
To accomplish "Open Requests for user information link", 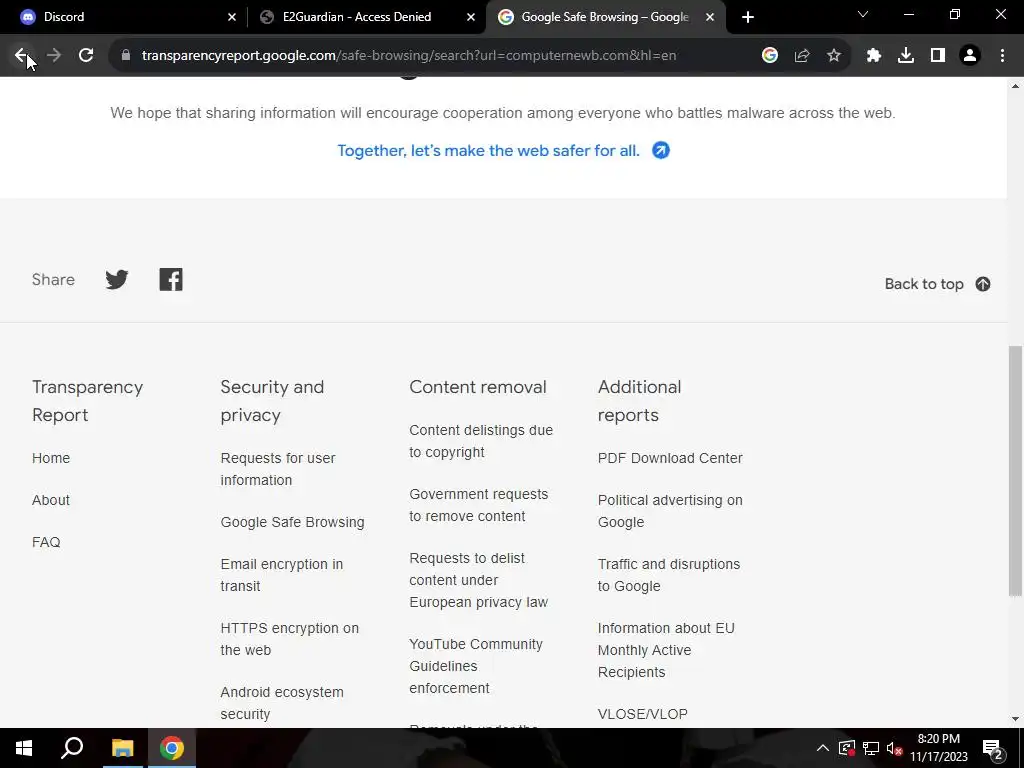I will click(x=278, y=469).
